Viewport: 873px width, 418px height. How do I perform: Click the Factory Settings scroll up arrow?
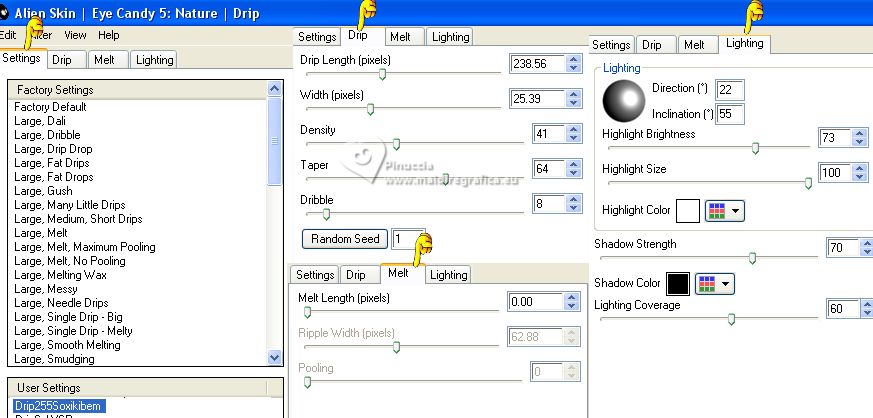click(x=274, y=89)
